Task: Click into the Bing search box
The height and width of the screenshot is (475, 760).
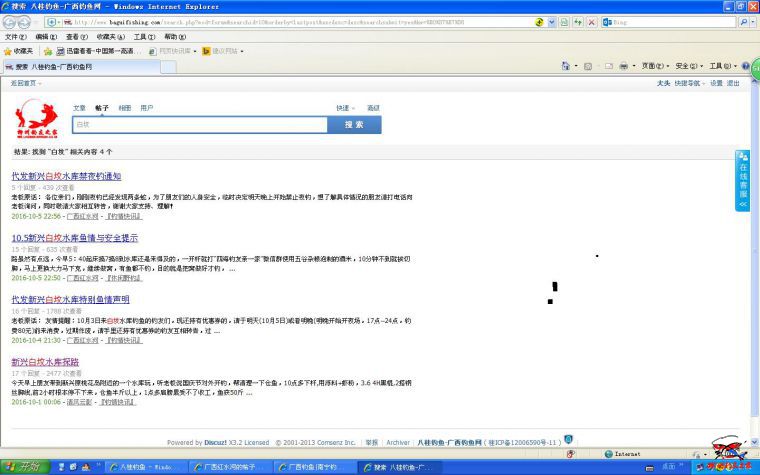Action: (x=674, y=22)
